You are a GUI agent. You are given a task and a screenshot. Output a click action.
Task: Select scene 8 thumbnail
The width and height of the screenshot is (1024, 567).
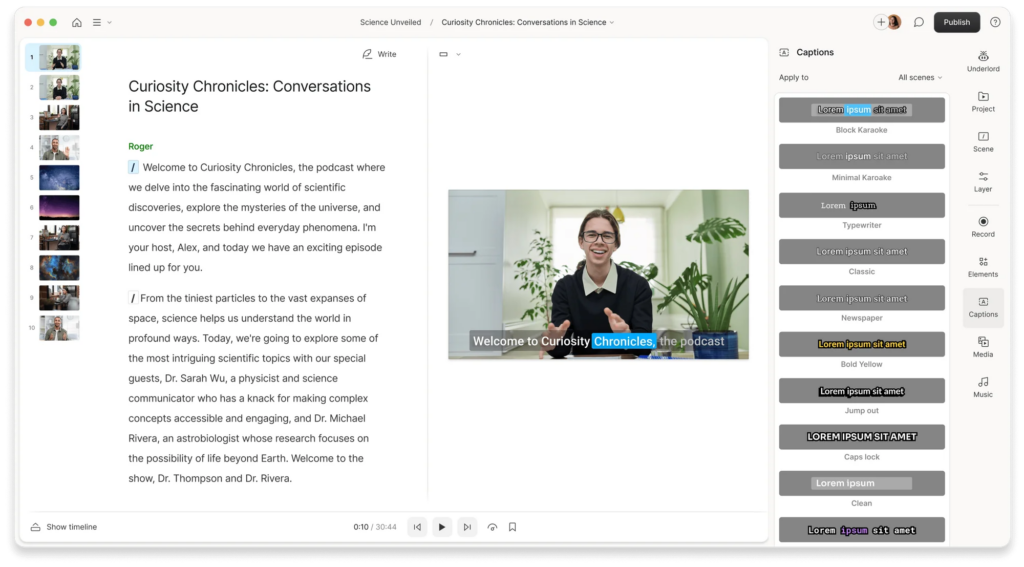click(59, 268)
